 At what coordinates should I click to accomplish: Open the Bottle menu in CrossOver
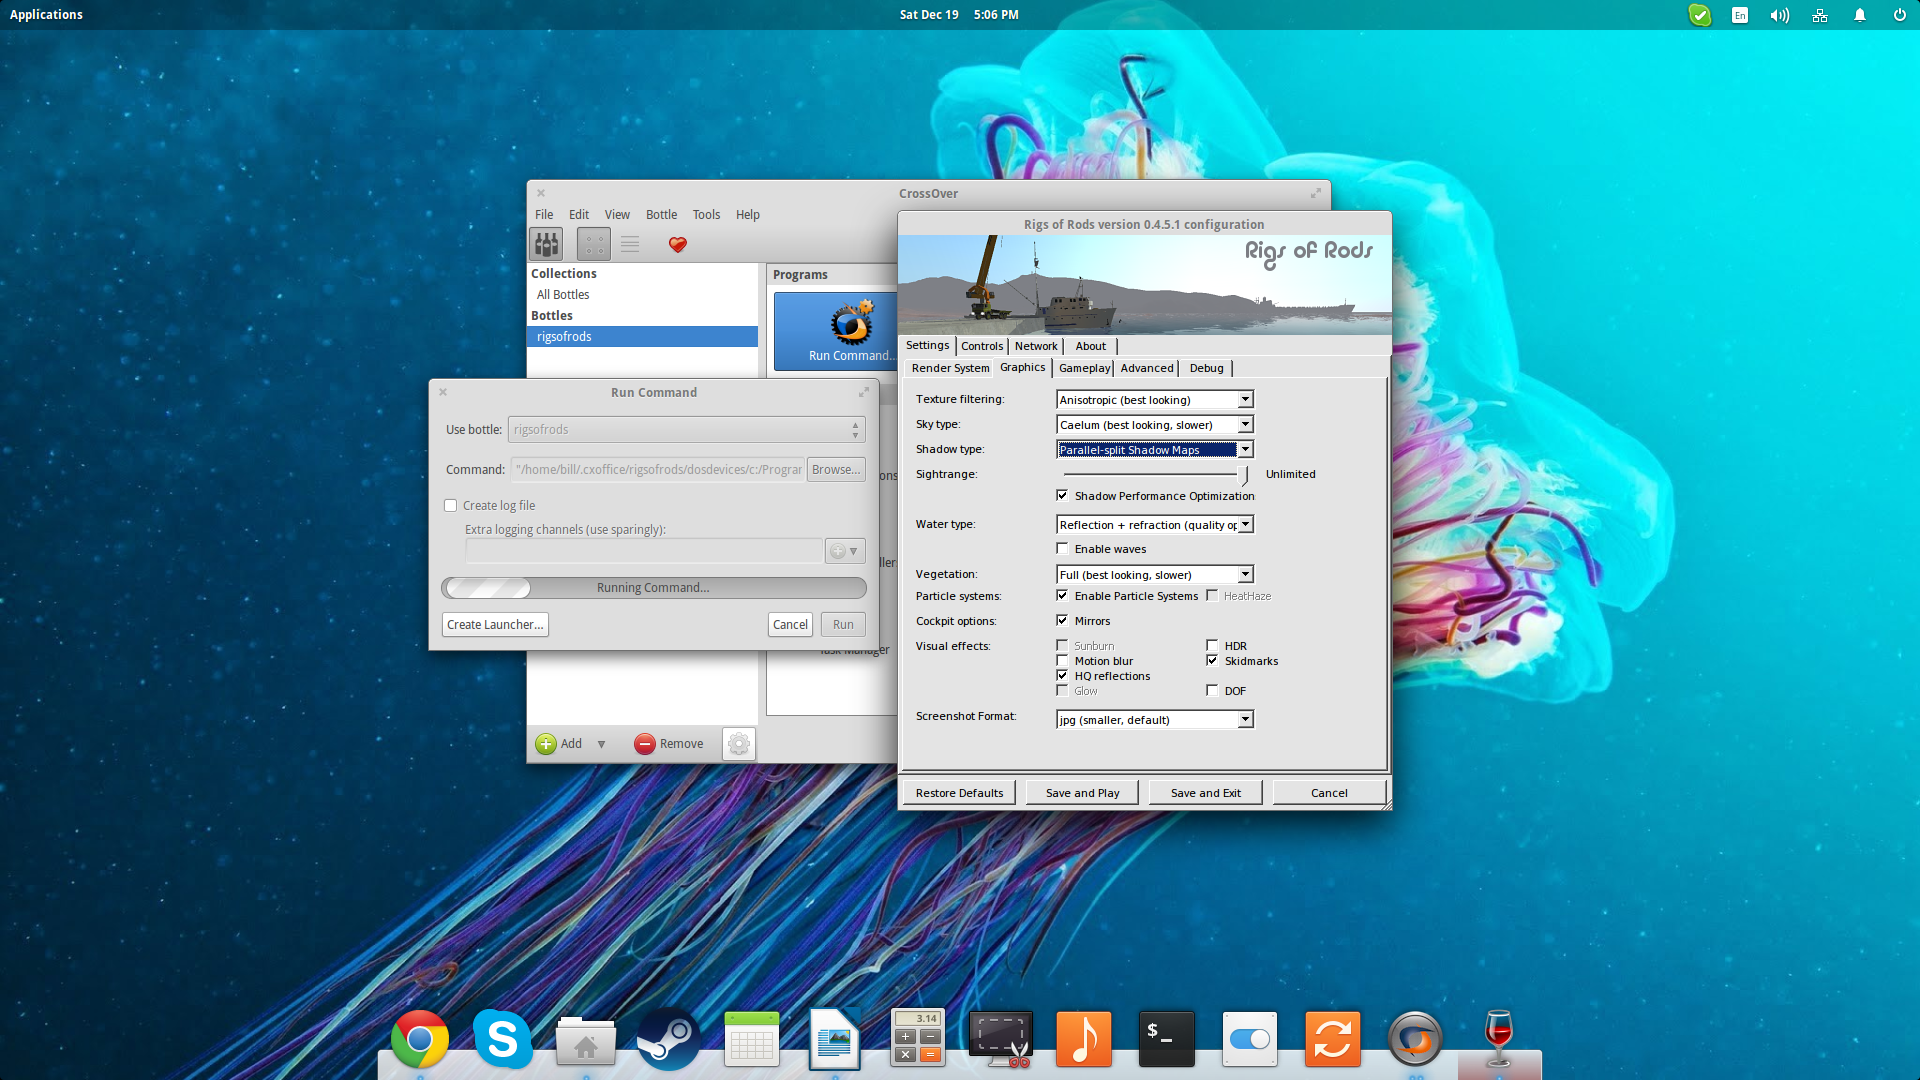tap(661, 214)
